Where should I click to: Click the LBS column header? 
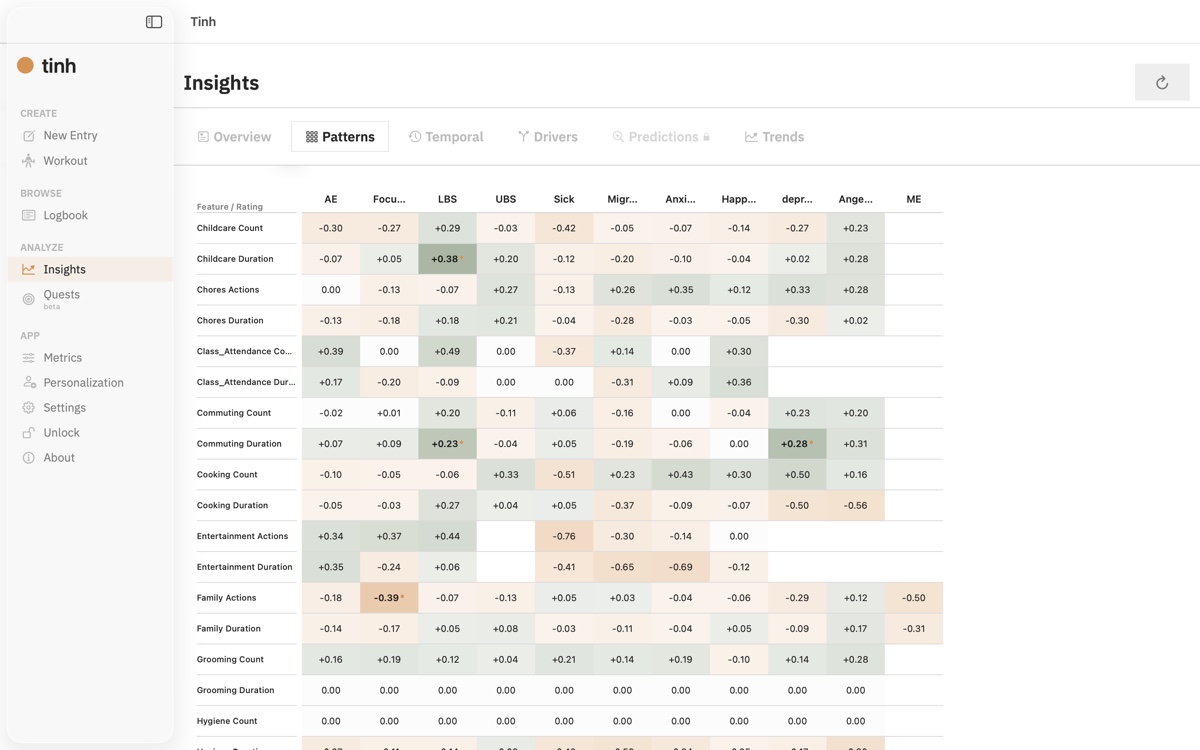[x=447, y=199]
